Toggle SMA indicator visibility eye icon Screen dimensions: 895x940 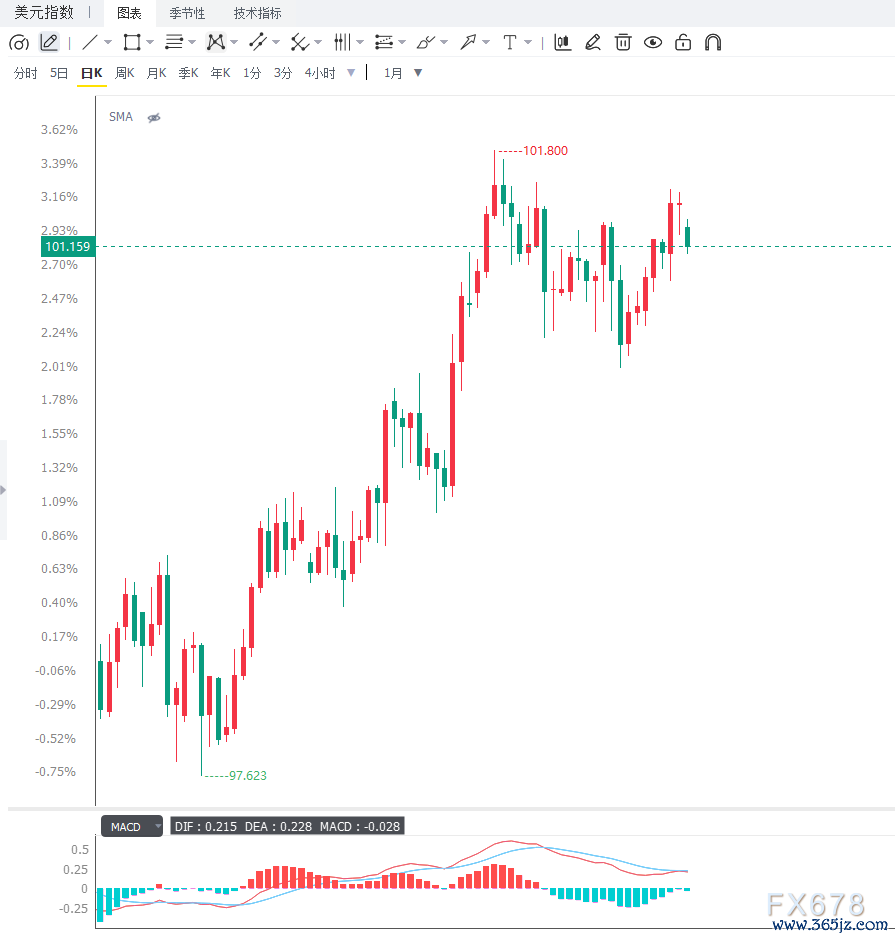coord(154,118)
